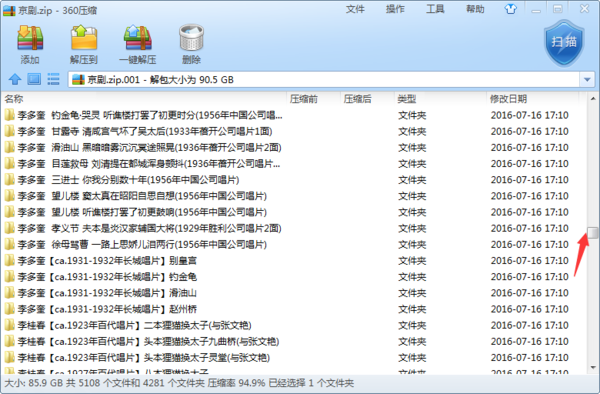
Task: Select folder 头本狸猫换太子灵堂(与张文艳)
Action: coord(143,358)
